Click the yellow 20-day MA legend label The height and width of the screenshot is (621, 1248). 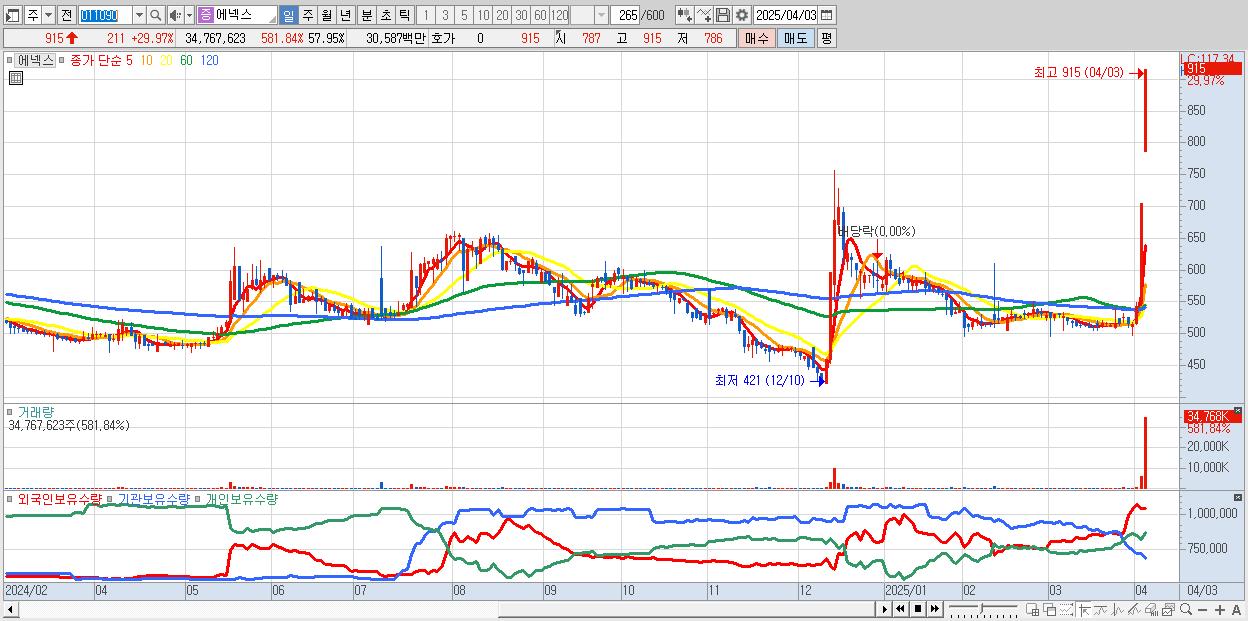coord(166,60)
